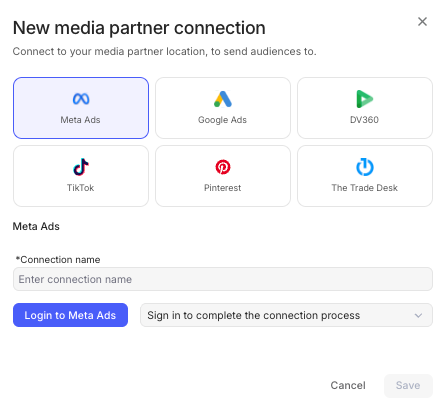The width and height of the screenshot is (443, 409).
Task: Click the green DV360 play logo
Action: pyautogui.click(x=365, y=99)
